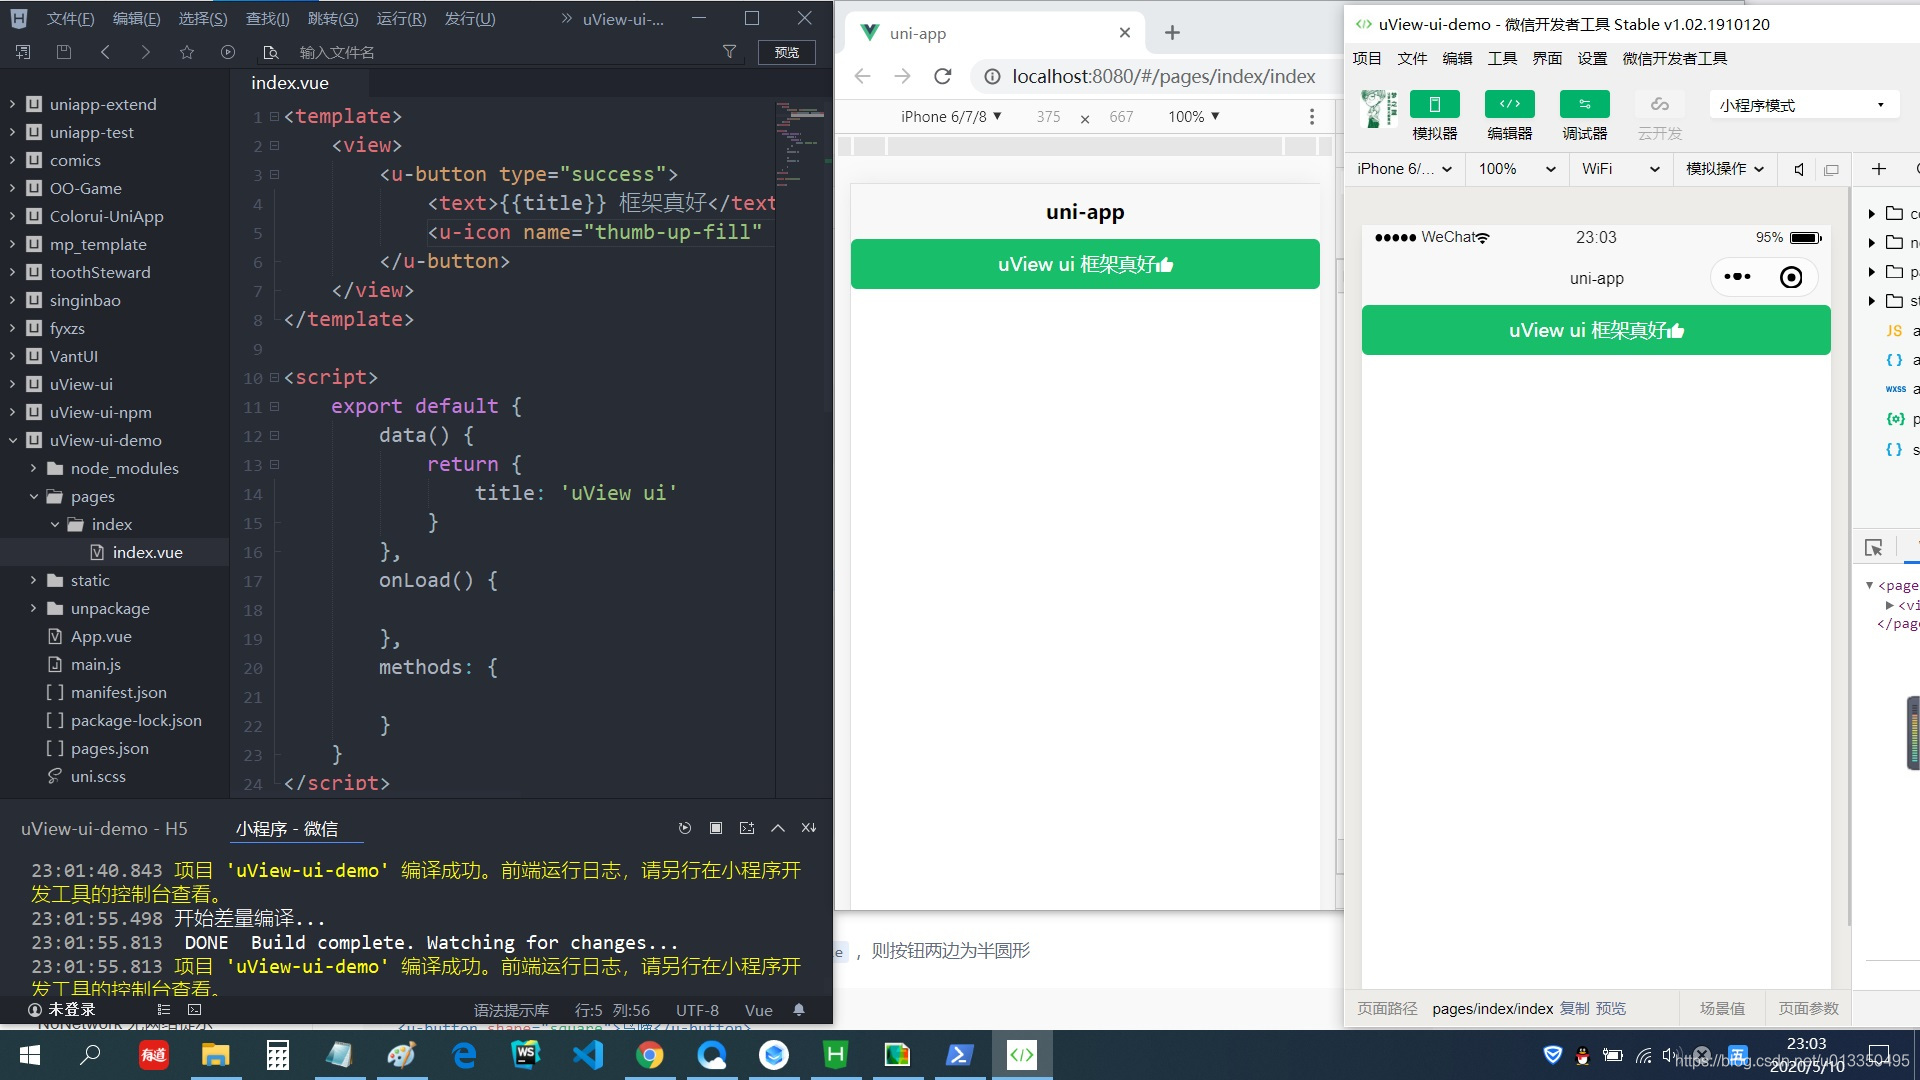Toggle line 3 code fold marker

pyautogui.click(x=275, y=175)
